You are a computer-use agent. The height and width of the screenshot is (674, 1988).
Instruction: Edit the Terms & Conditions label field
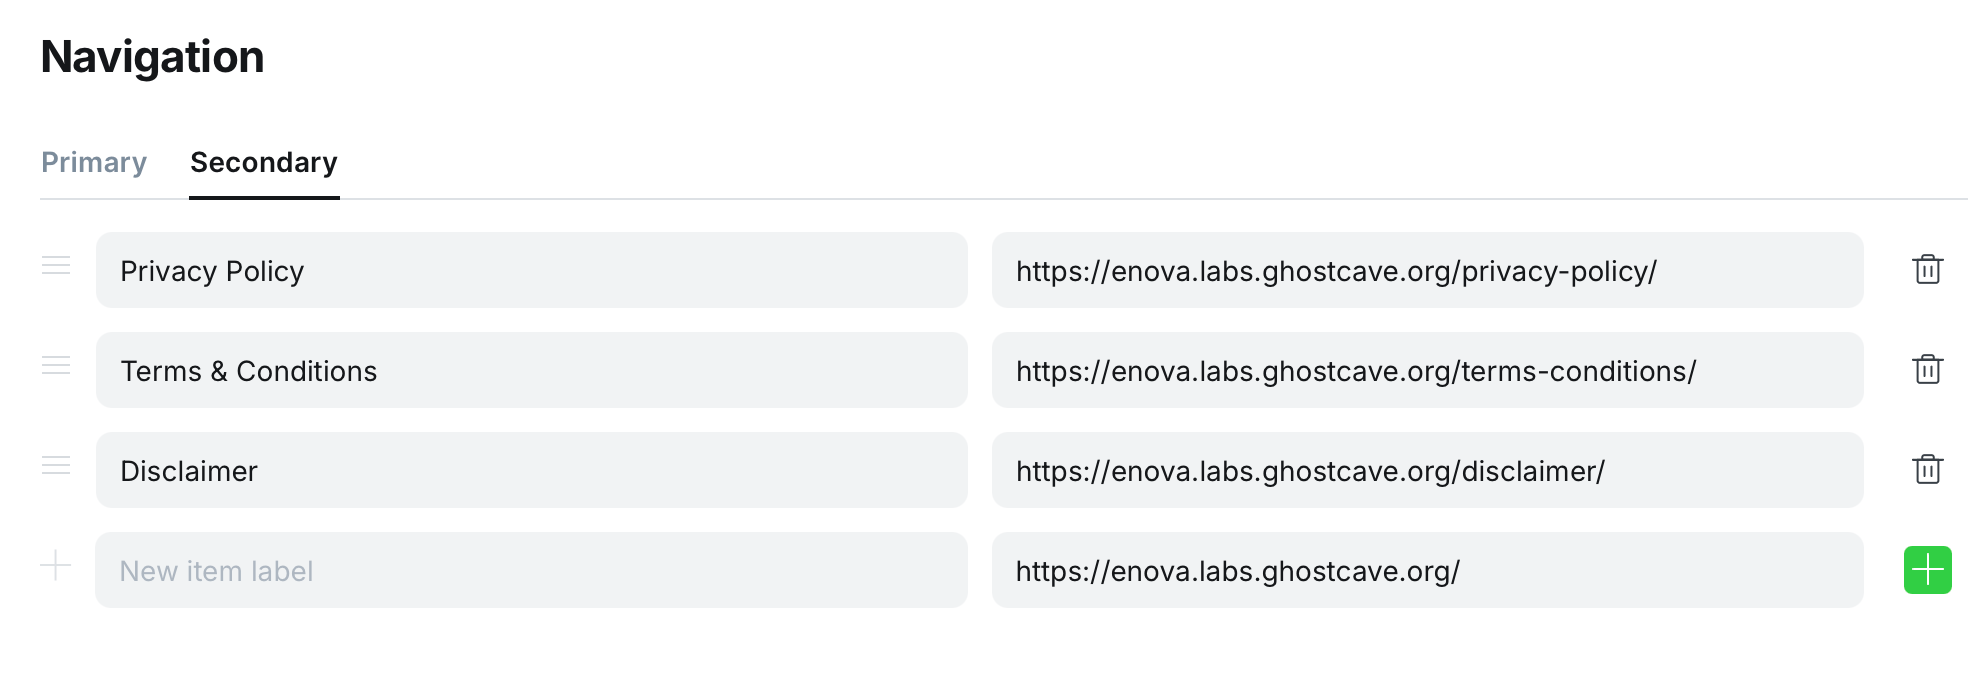point(531,370)
